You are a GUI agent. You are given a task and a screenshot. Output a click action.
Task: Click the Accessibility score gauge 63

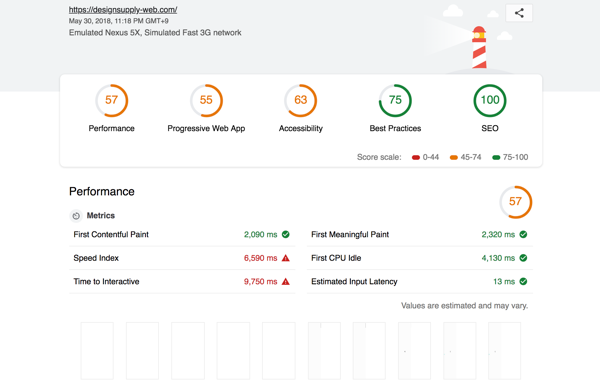coord(301,100)
